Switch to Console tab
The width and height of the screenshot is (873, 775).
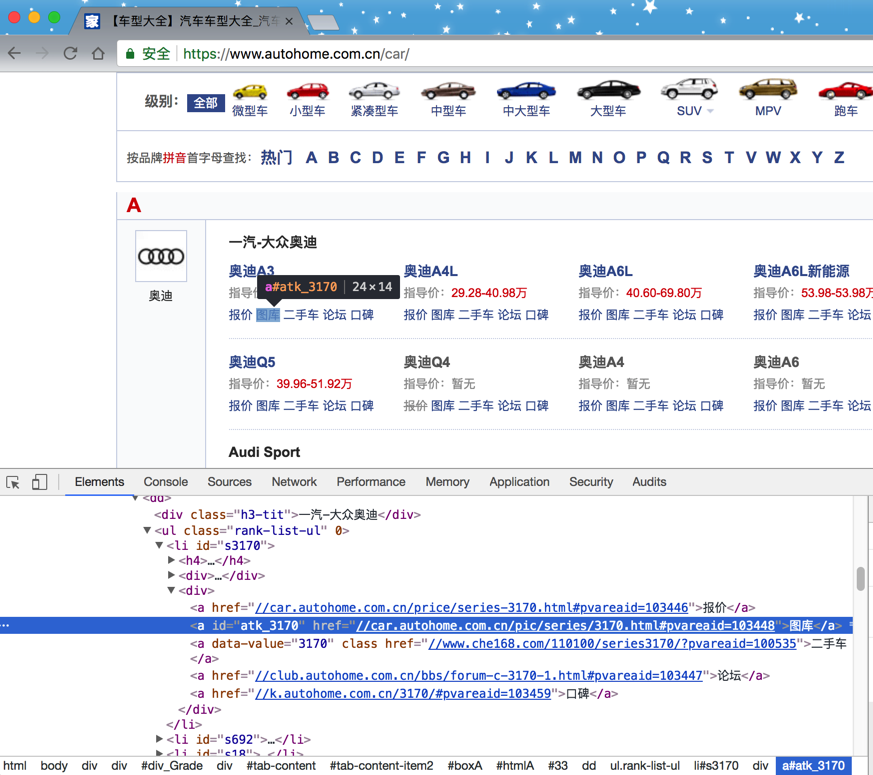(165, 482)
